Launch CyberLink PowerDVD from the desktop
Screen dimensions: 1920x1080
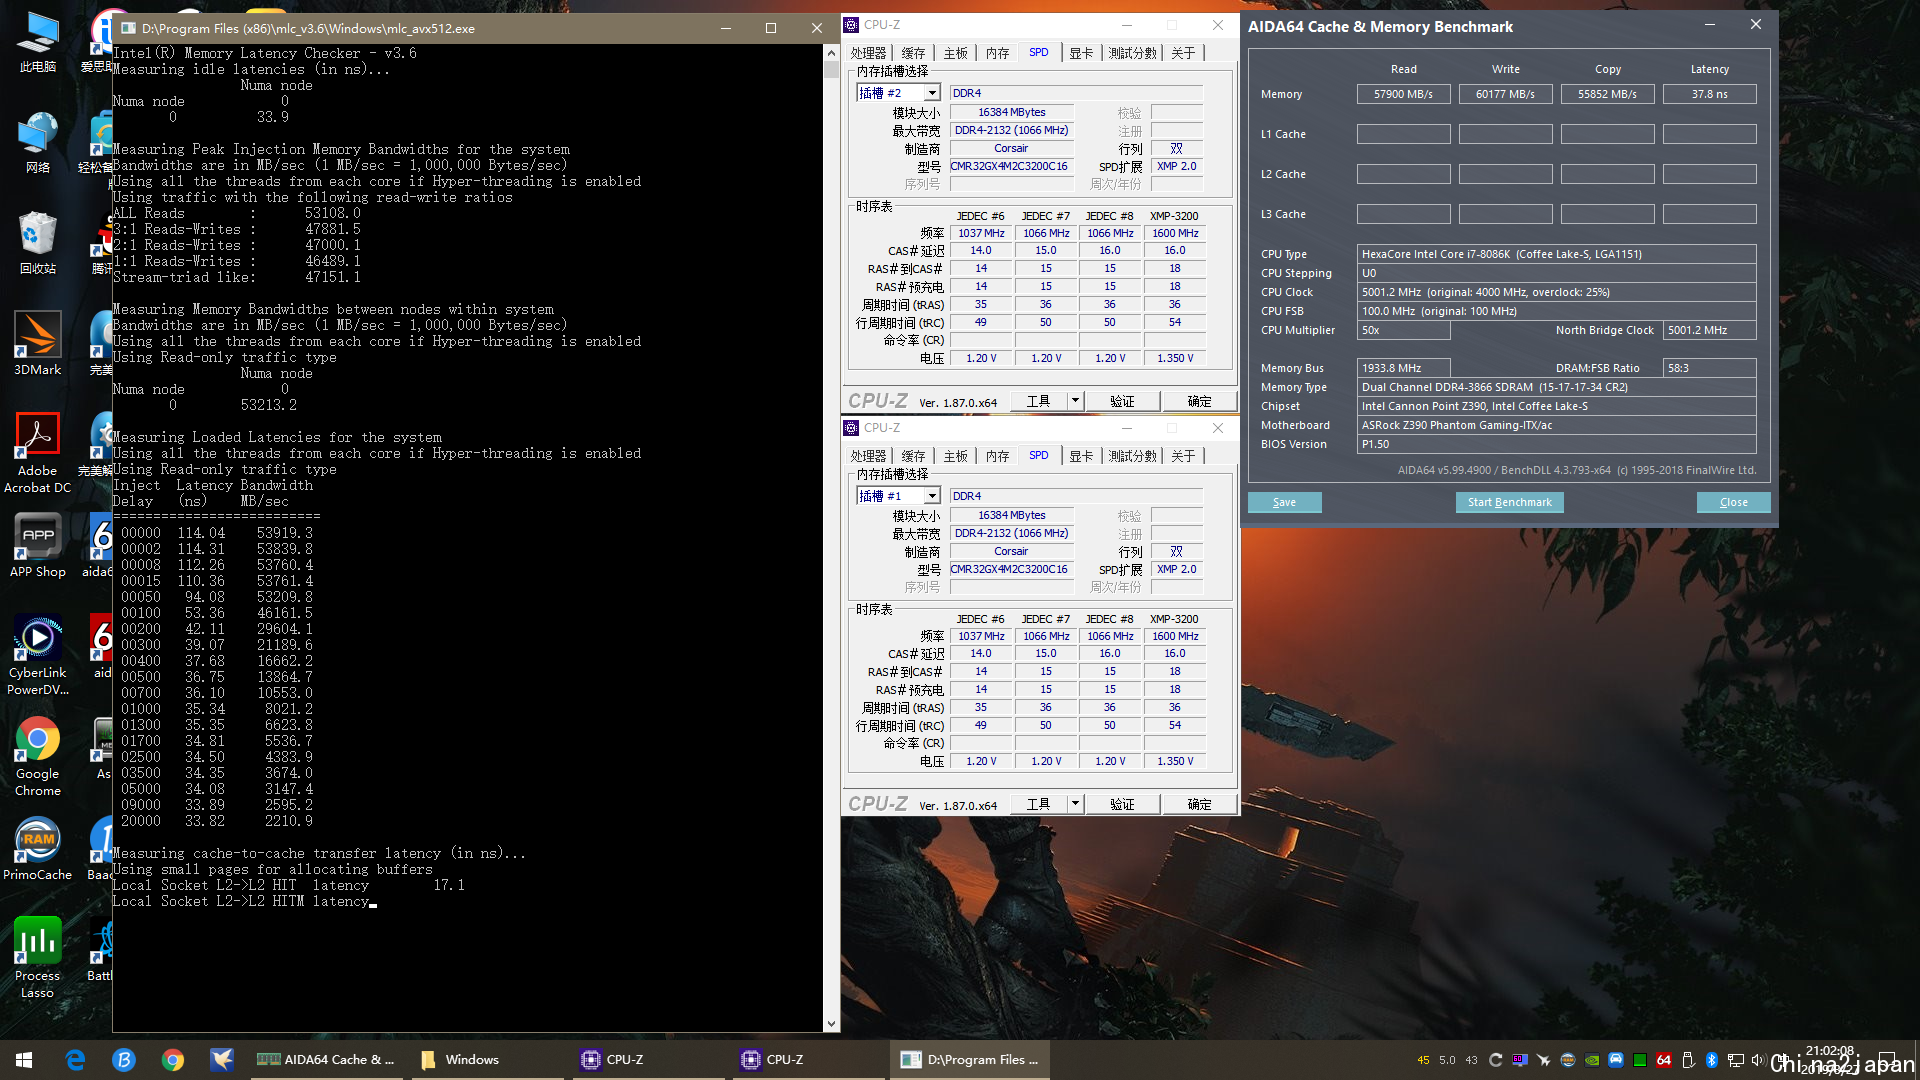tap(38, 655)
